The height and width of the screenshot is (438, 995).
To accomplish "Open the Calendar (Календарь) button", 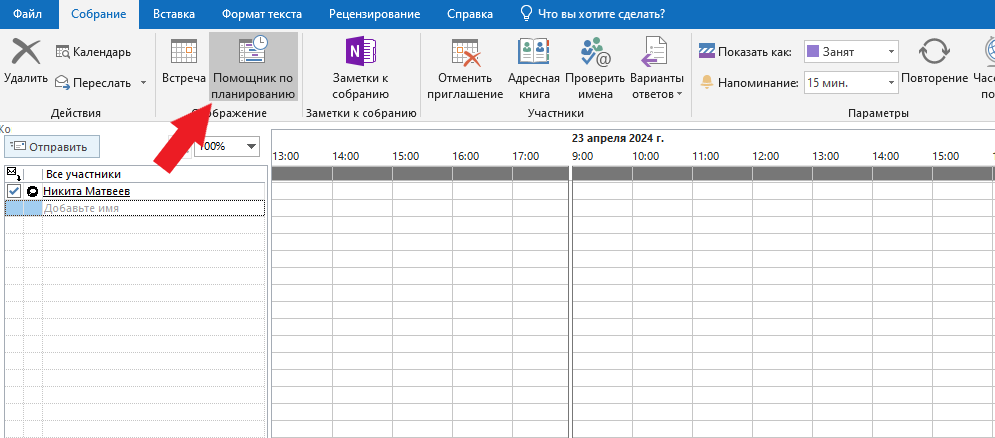I will [x=92, y=52].
